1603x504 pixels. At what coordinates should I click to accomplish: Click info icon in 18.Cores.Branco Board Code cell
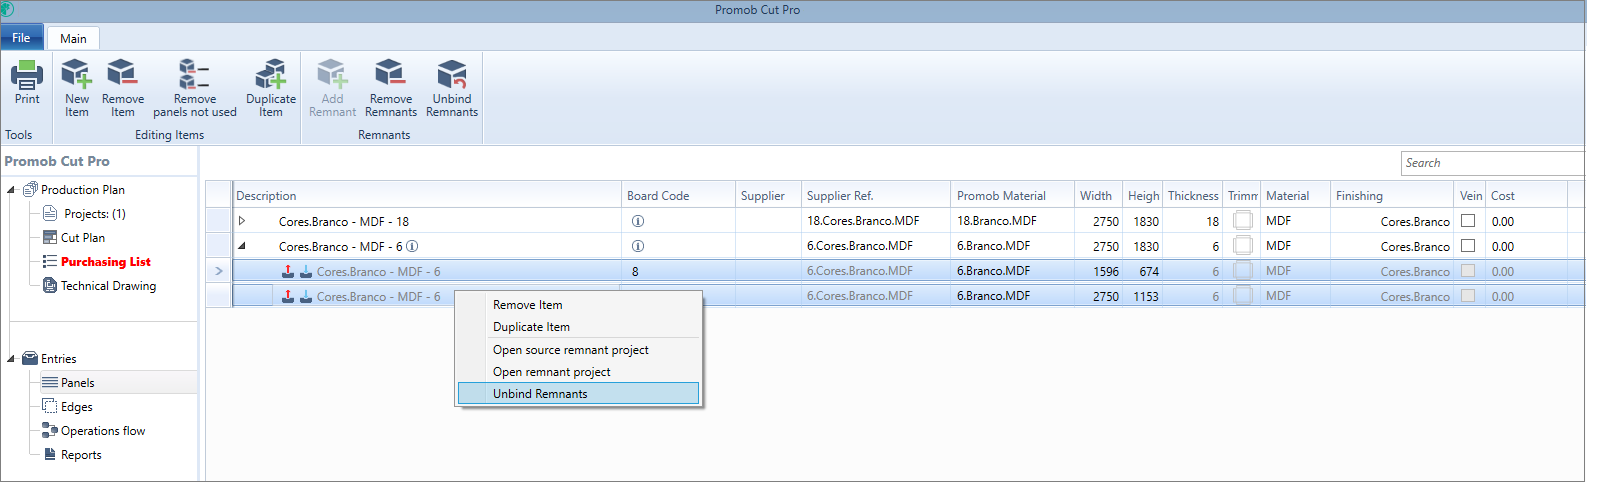[638, 221]
